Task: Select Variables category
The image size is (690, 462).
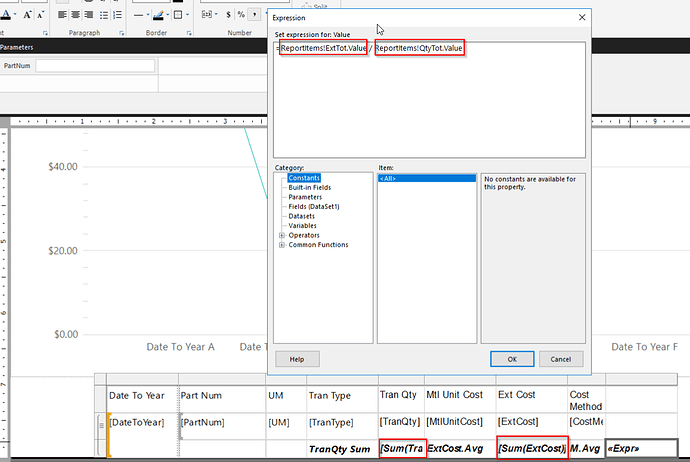Action: pyautogui.click(x=302, y=226)
